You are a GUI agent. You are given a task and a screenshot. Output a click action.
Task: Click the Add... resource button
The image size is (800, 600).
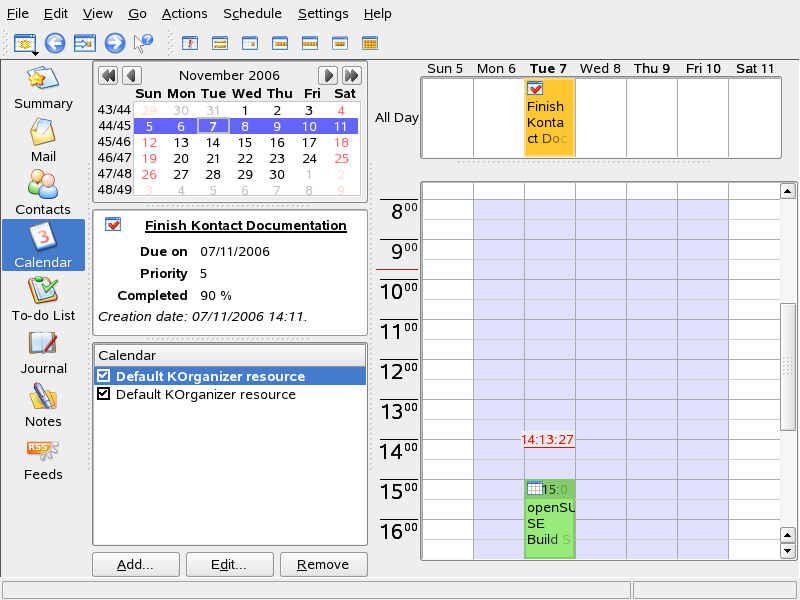136,564
